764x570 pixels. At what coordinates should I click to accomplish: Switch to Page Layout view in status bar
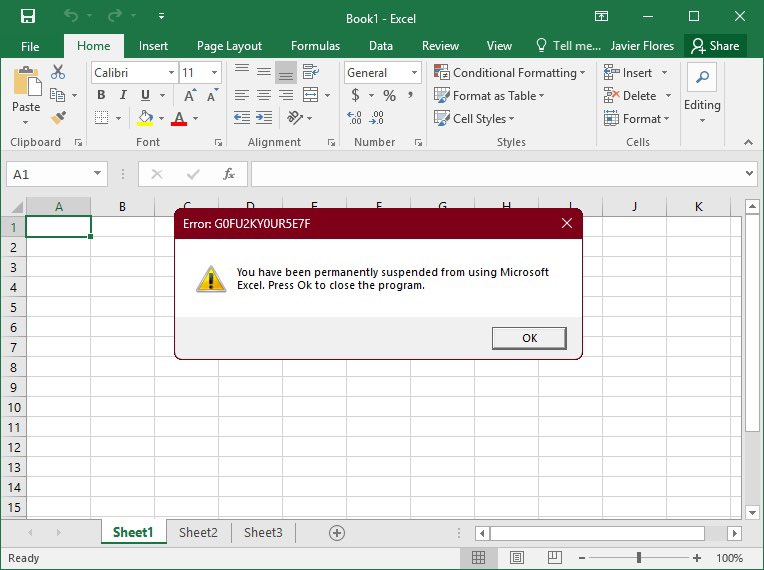click(x=516, y=558)
